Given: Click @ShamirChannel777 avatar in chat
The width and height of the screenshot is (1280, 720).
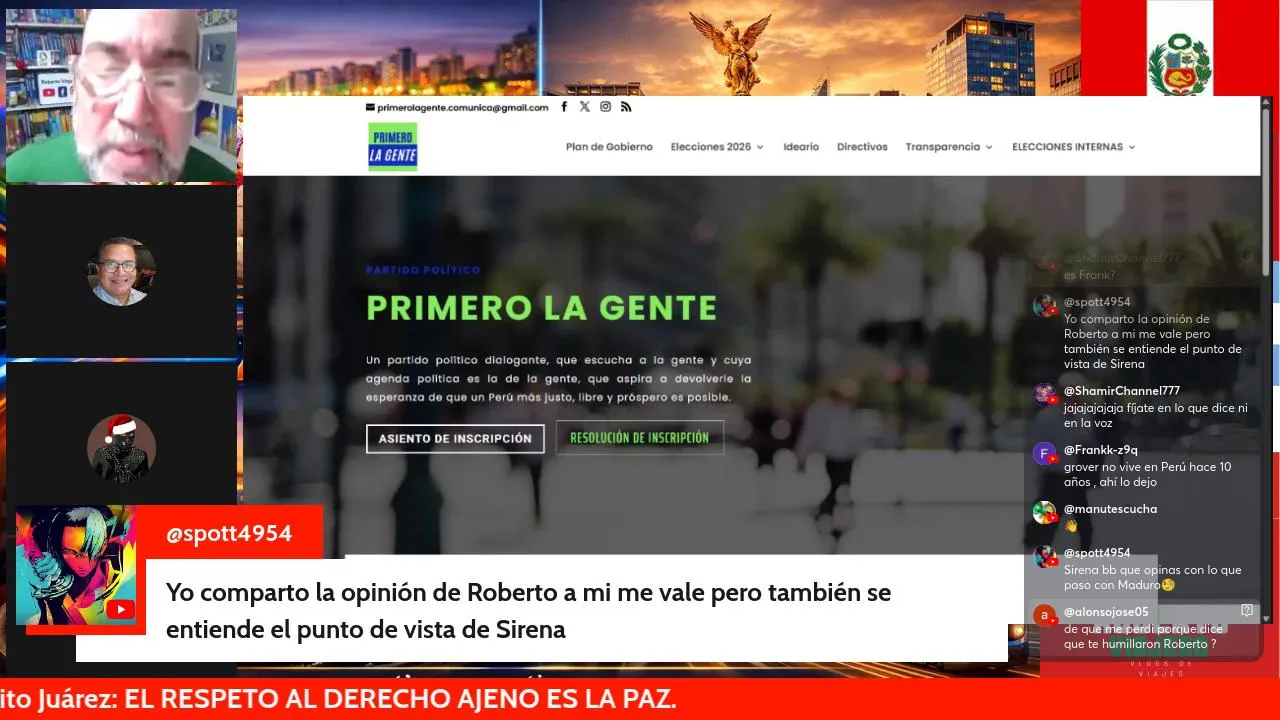Looking at the screenshot, I should point(1044,394).
